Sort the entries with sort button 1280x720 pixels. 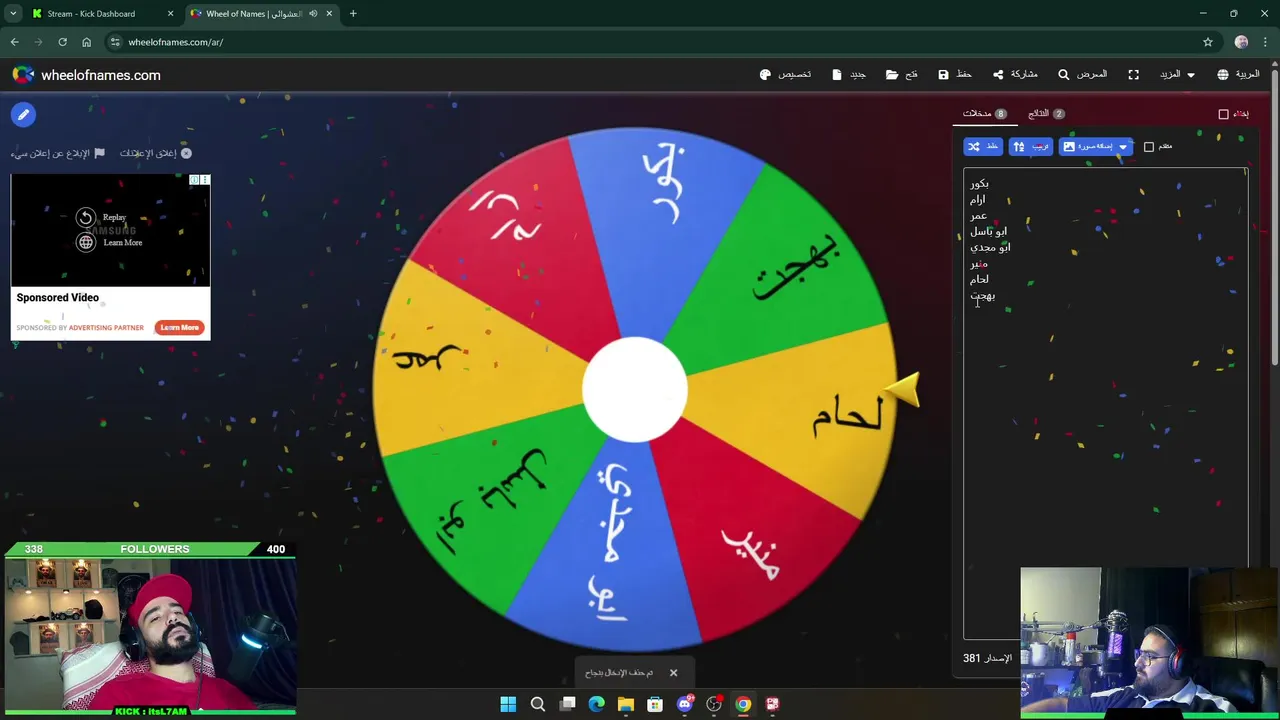point(1031,147)
